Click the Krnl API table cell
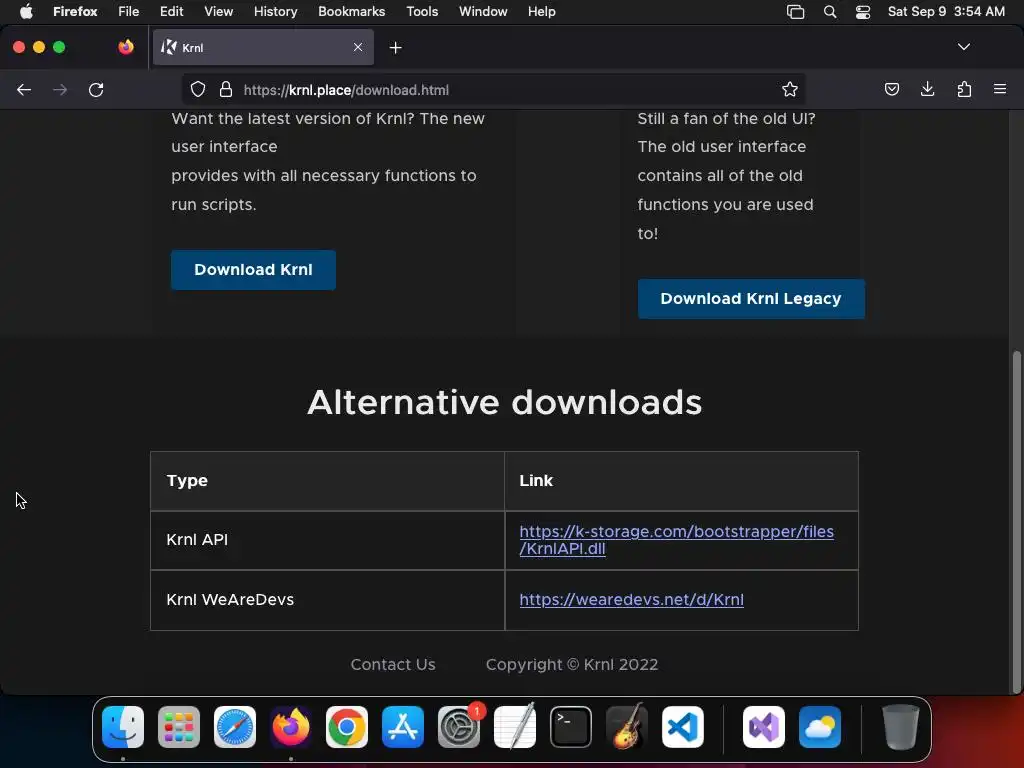Screen dimensions: 1024x768 [x=327, y=540]
